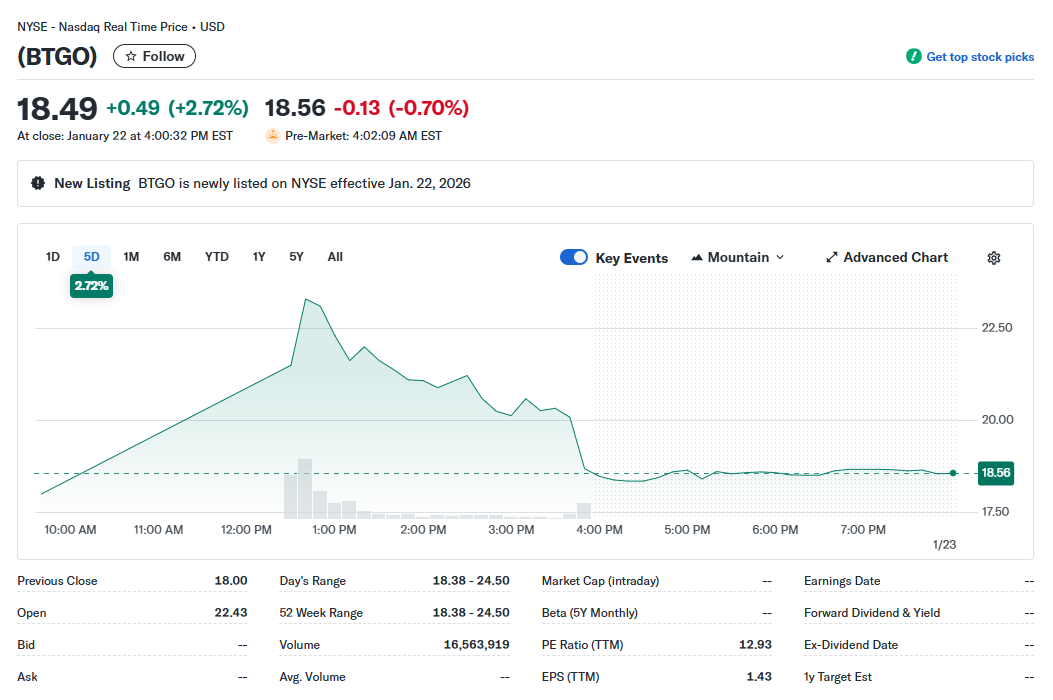Click the green top stock picks icon
The height and width of the screenshot is (700, 1053).
point(913,57)
